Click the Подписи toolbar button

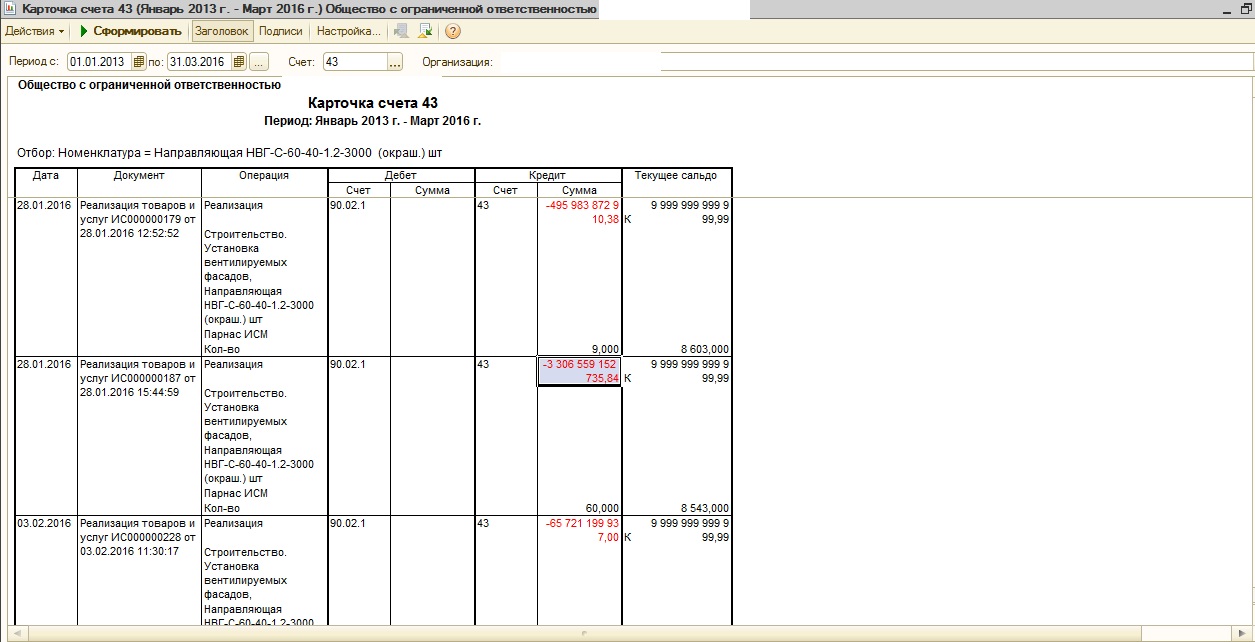click(280, 31)
